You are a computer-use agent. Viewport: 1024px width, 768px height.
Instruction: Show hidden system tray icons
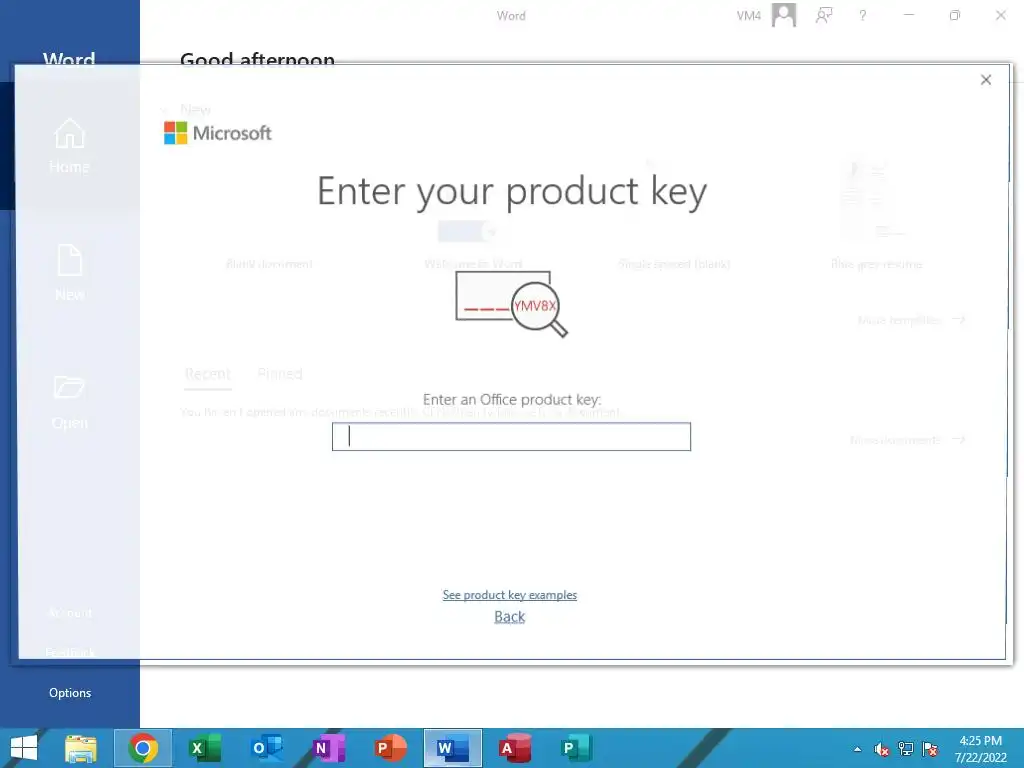click(857, 749)
